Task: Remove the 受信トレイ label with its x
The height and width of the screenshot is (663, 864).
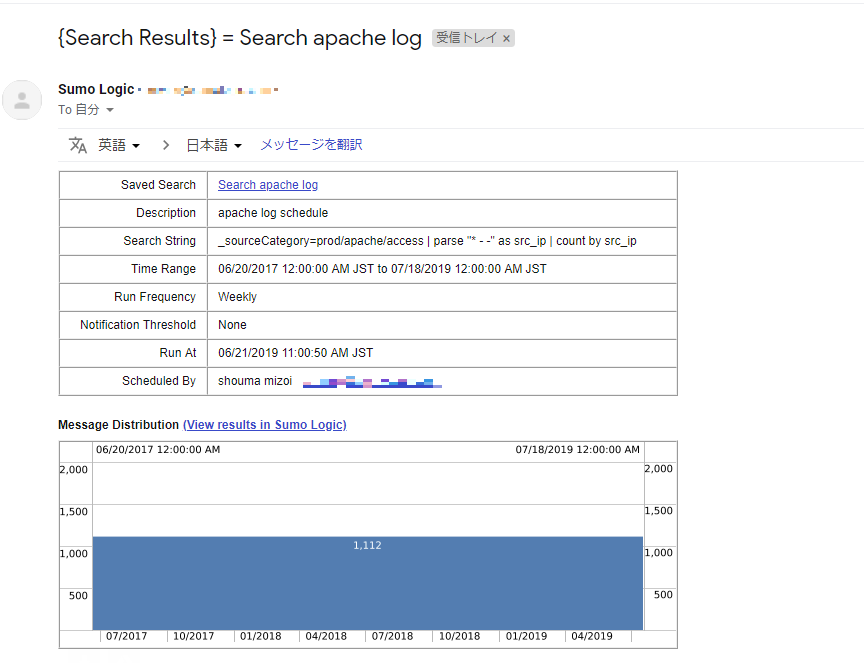Action: click(x=506, y=39)
